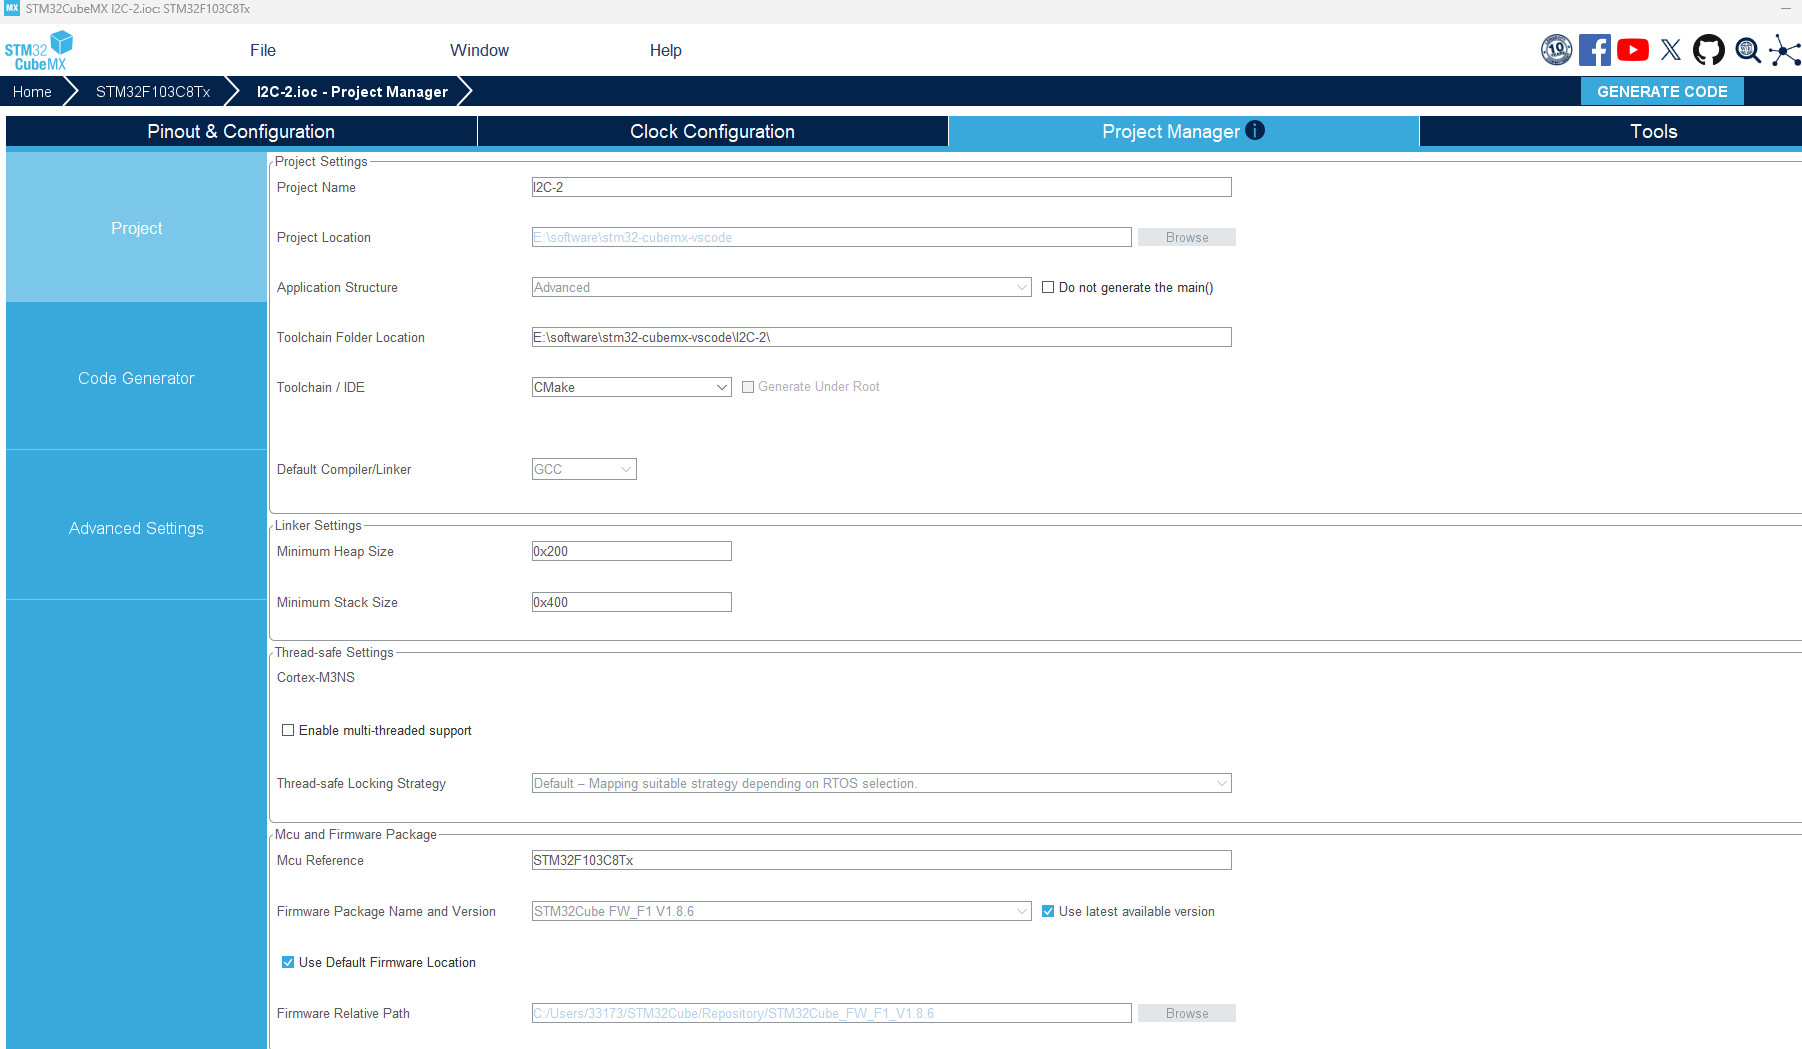Screen dimensions: 1802x1049
Task: Open the X (Twitter) icon link
Action: click(x=1671, y=50)
